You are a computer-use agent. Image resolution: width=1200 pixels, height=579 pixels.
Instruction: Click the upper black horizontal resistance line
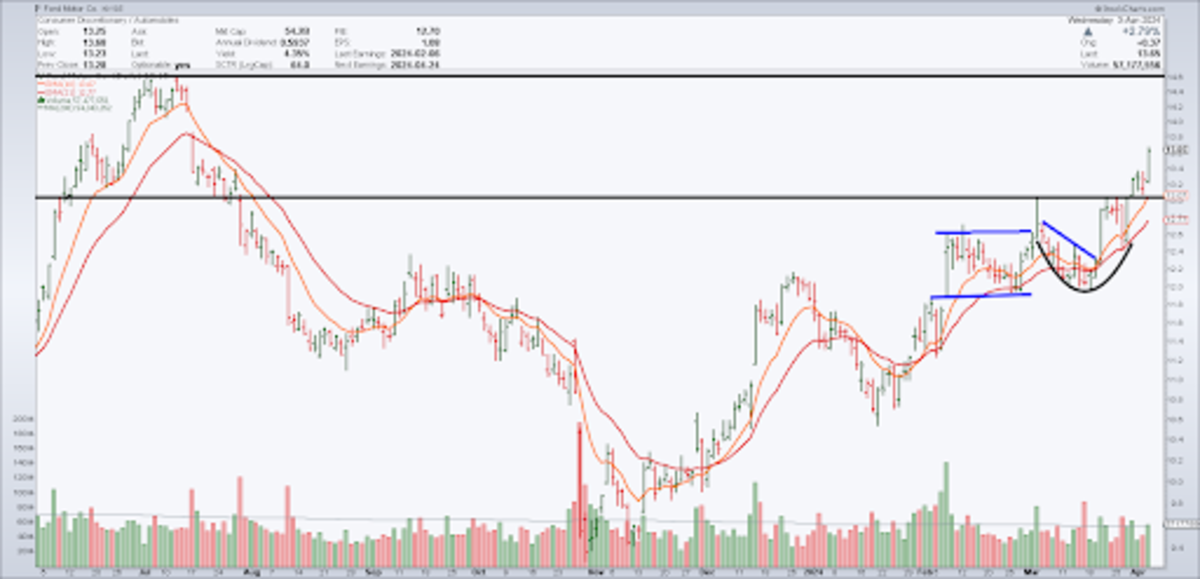600,77
